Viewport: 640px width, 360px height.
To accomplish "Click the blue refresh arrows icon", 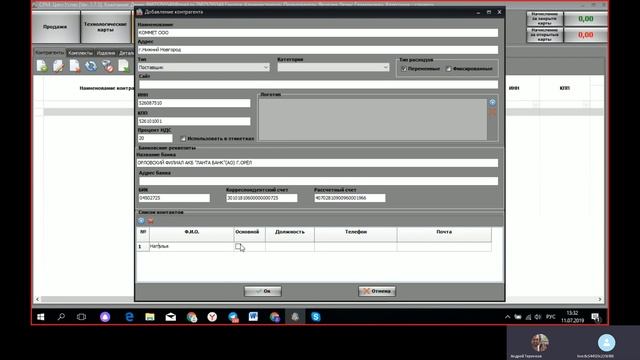I will point(91,66).
